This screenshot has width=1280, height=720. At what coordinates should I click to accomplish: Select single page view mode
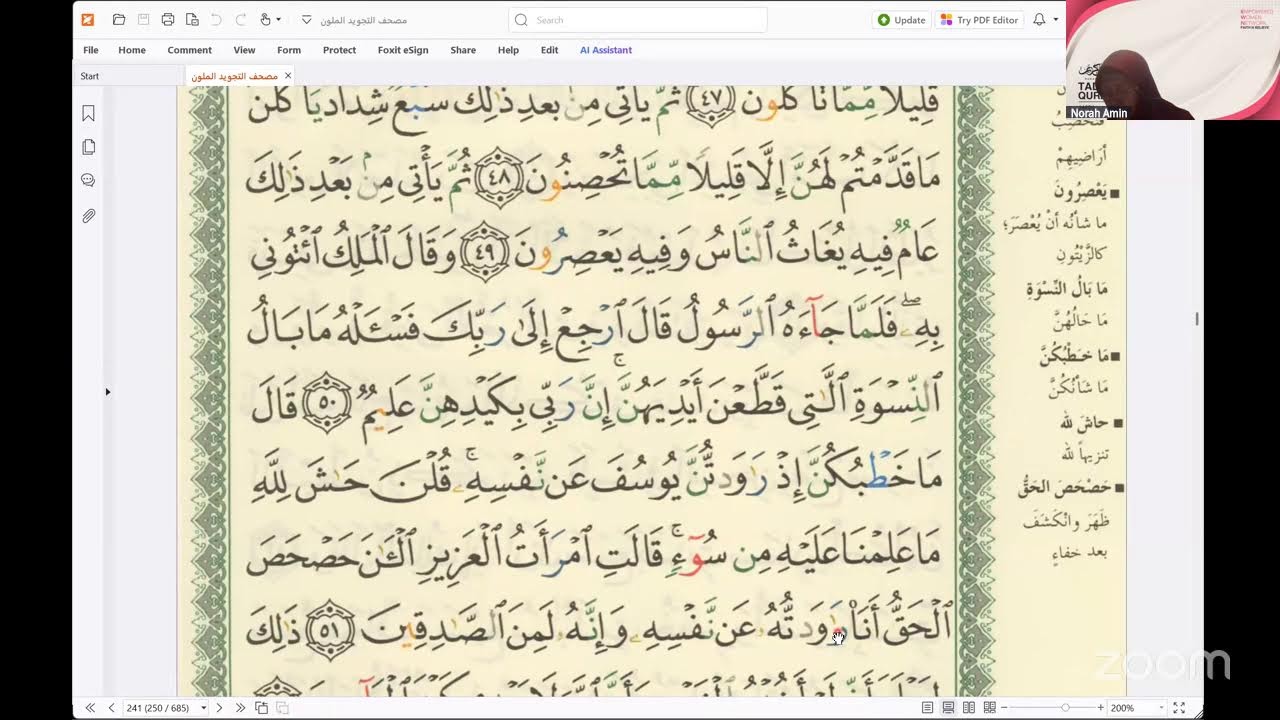click(x=927, y=708)
